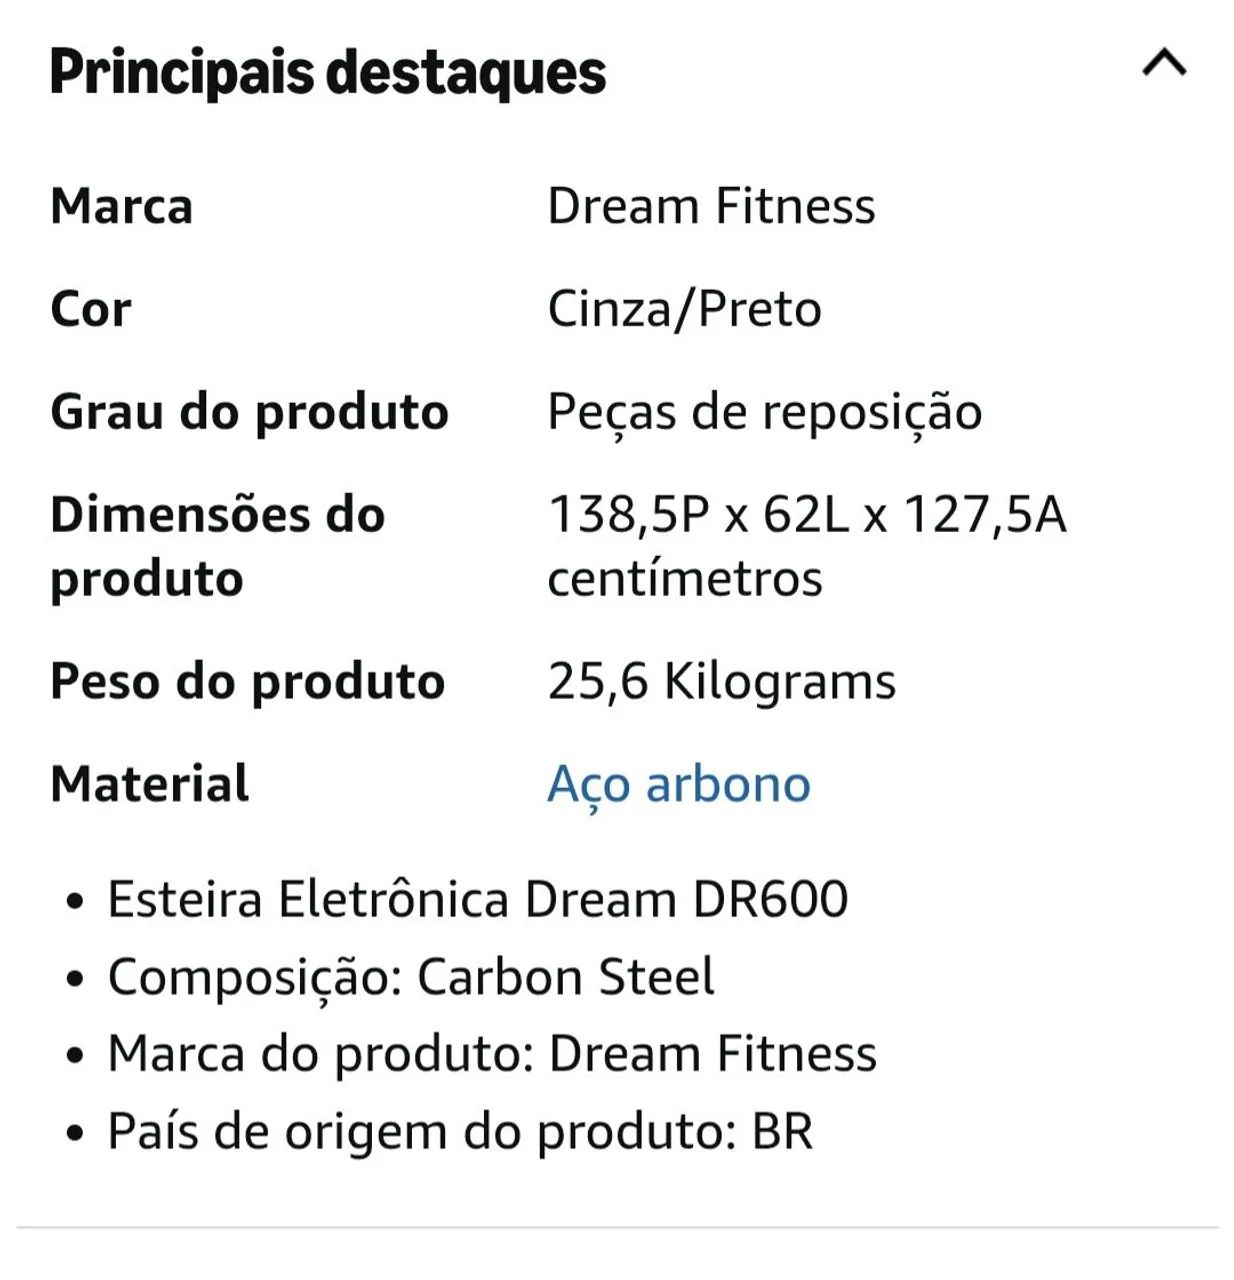Viewport: 1234px width, 1280px height.
Task: Select the Dream Fitness brand value
Action: [x=711, y=206]
